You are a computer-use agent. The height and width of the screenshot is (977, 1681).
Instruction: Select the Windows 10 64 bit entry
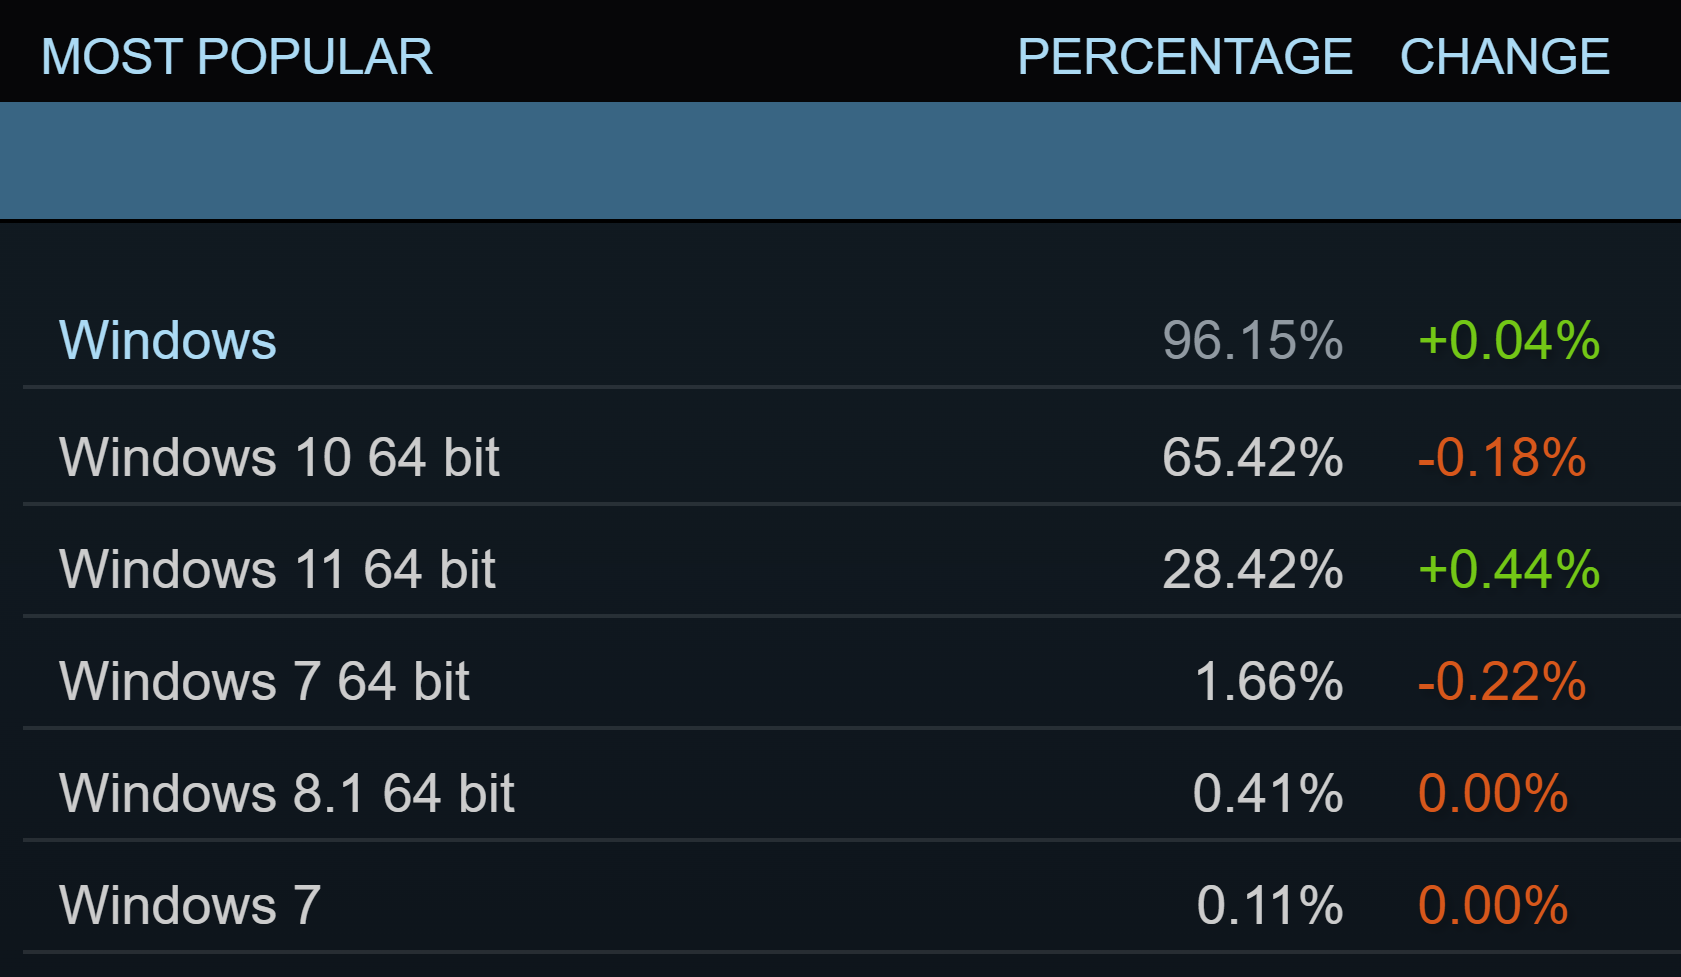[279, 457]
